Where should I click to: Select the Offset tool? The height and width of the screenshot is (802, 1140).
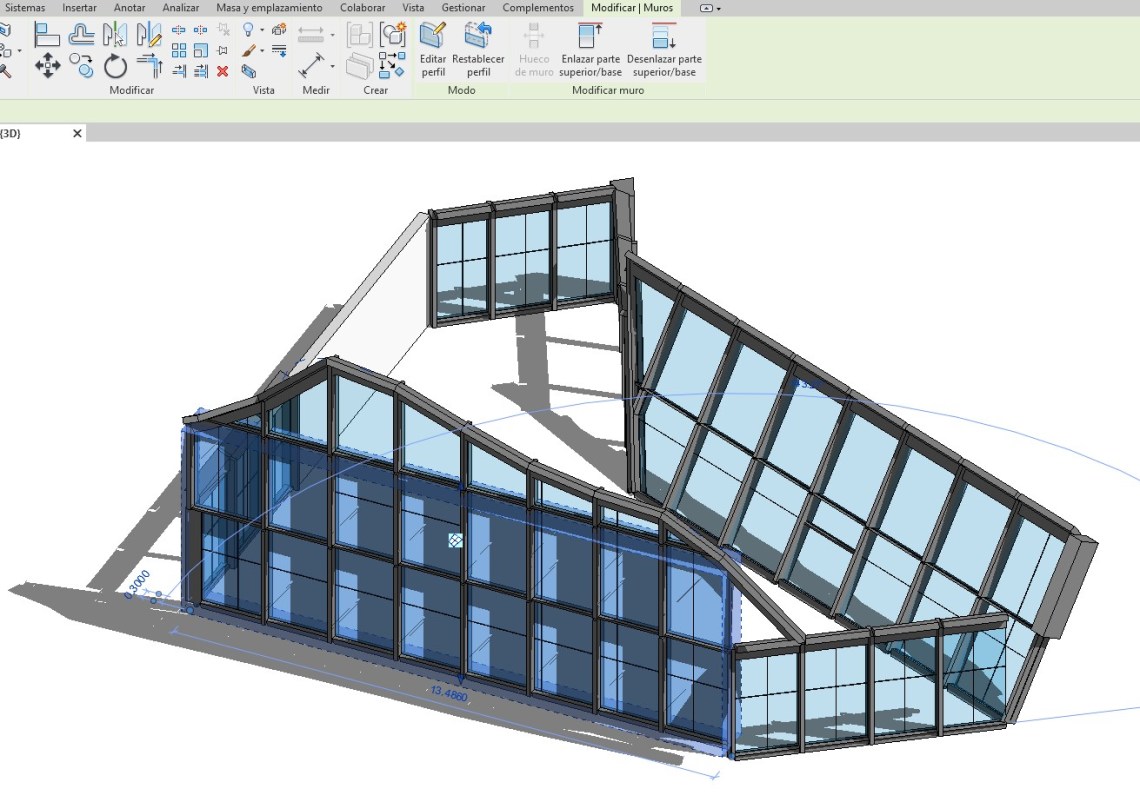coord(82,35)
